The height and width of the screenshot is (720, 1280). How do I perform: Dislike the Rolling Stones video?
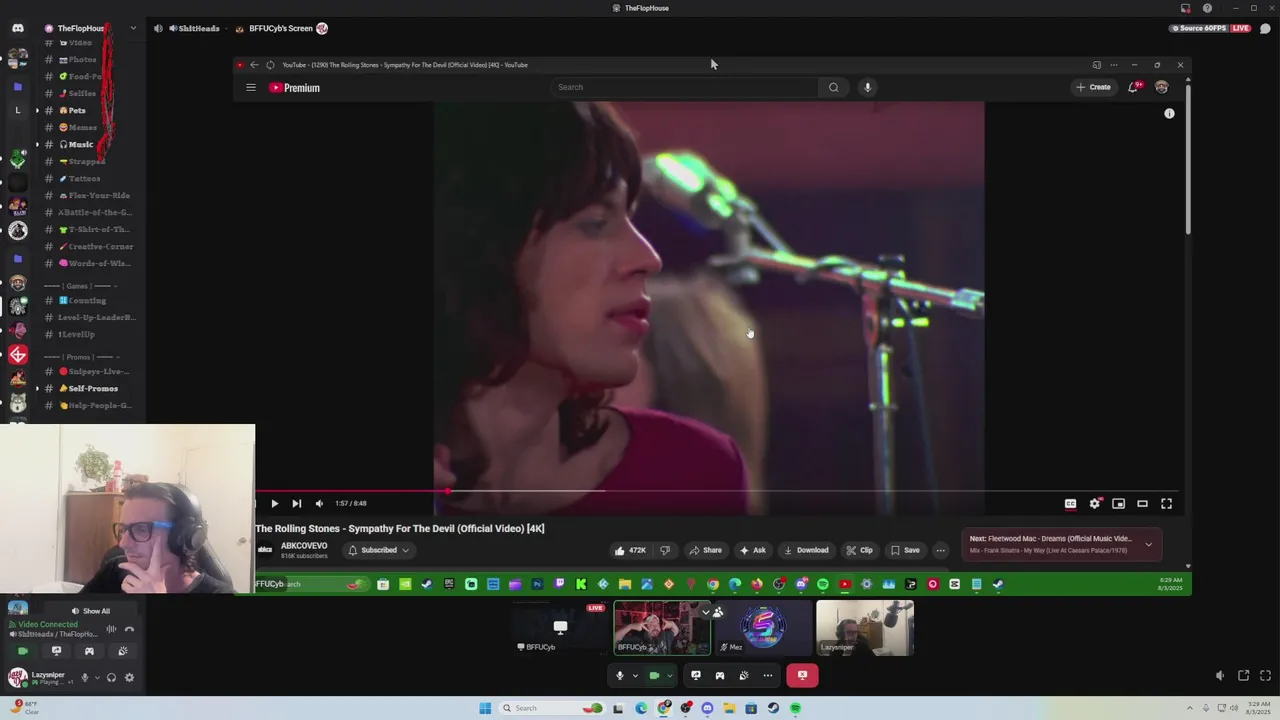[x=664, y=550]
